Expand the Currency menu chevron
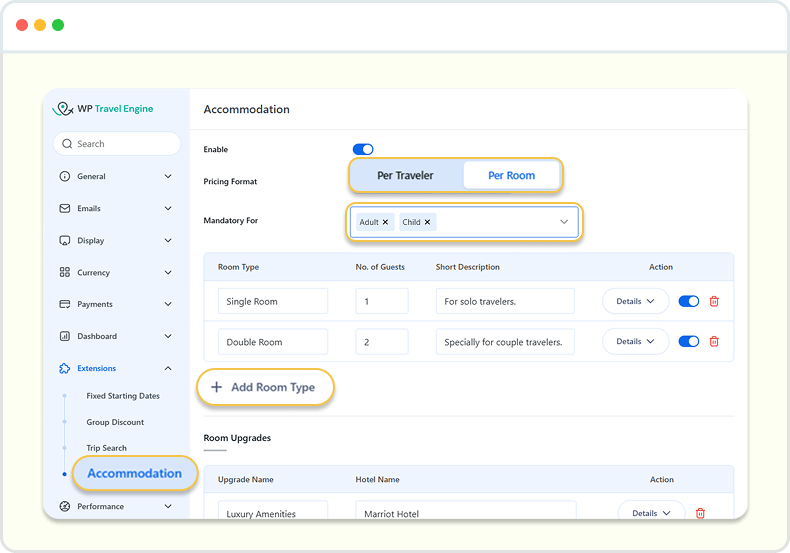The width and height of the screenshot is (790, 553). point(168,272)
